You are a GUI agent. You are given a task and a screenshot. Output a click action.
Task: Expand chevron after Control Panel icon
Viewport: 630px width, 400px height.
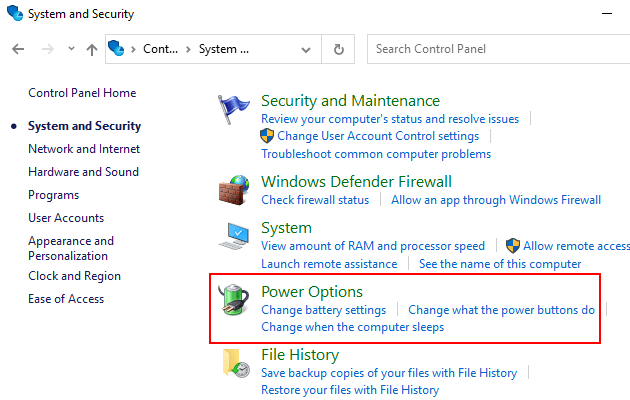pos(133,49)
